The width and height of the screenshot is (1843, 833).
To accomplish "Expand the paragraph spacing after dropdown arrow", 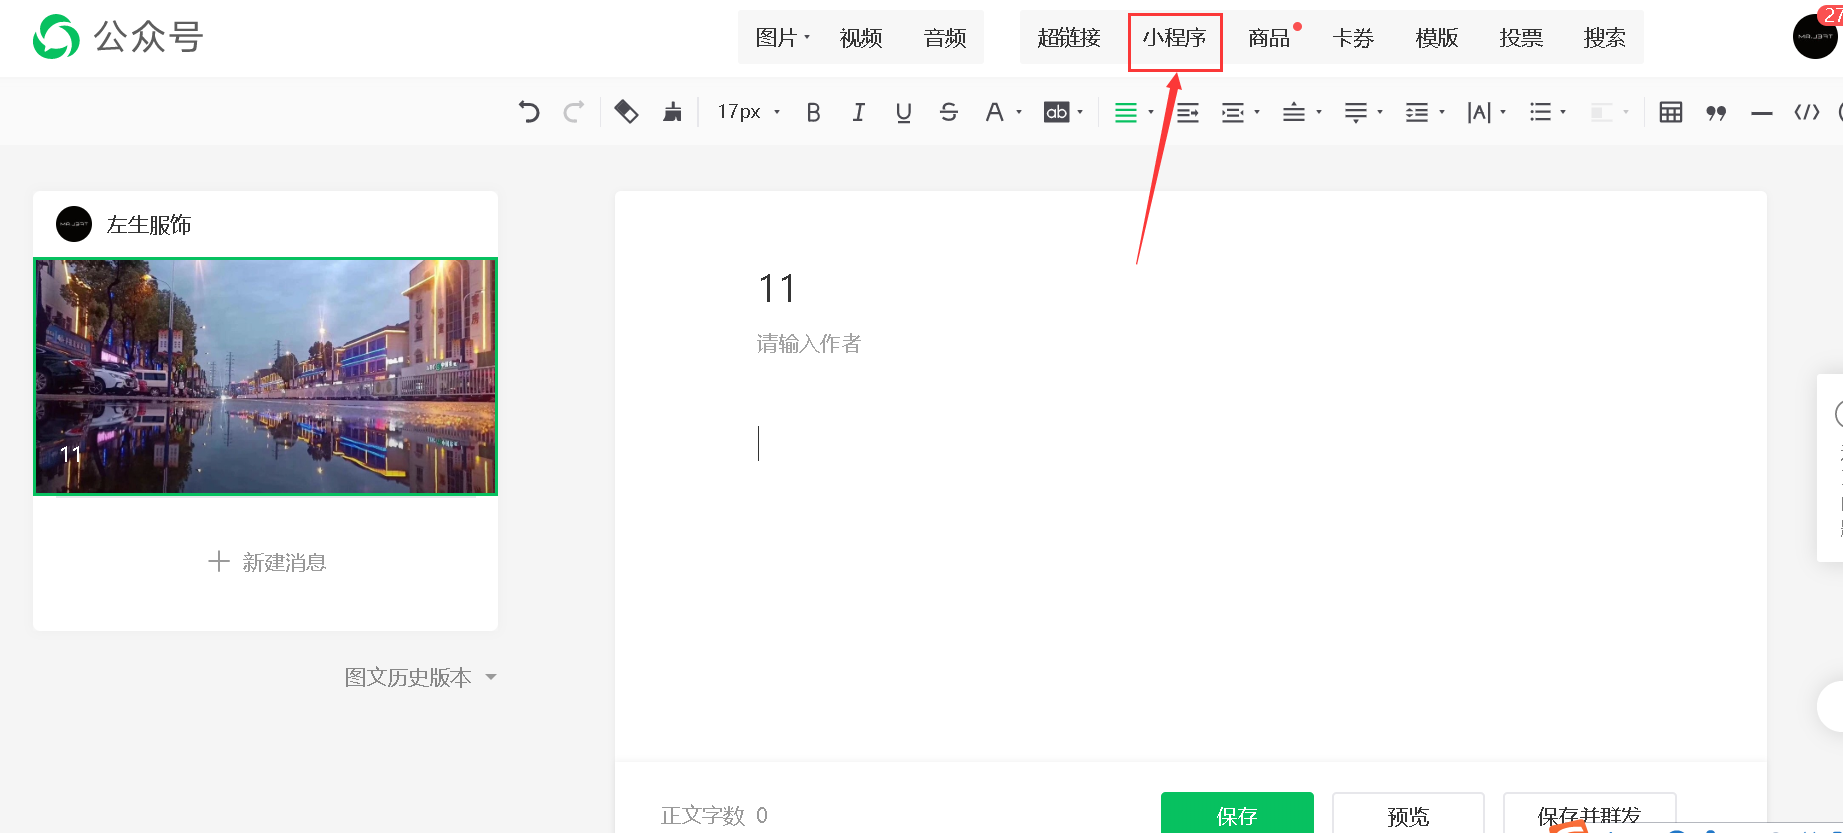I will tap(1380, 112).
